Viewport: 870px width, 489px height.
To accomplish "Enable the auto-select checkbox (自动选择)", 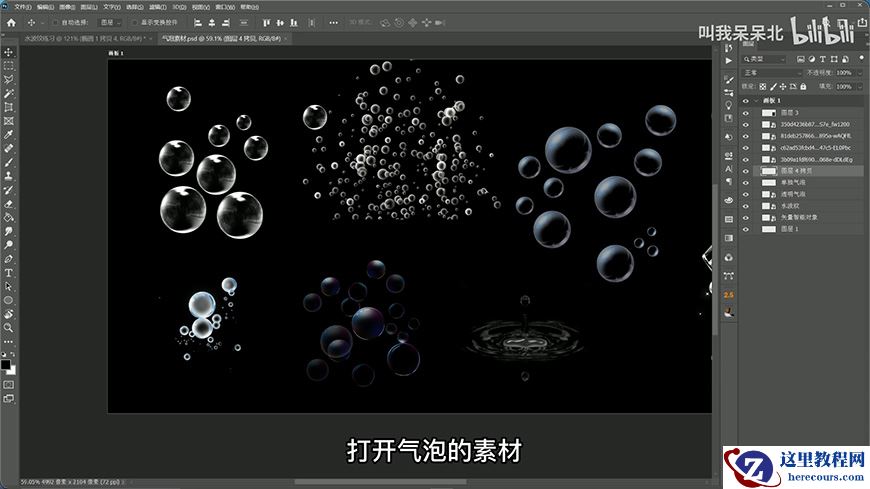I will click(55, 23).
